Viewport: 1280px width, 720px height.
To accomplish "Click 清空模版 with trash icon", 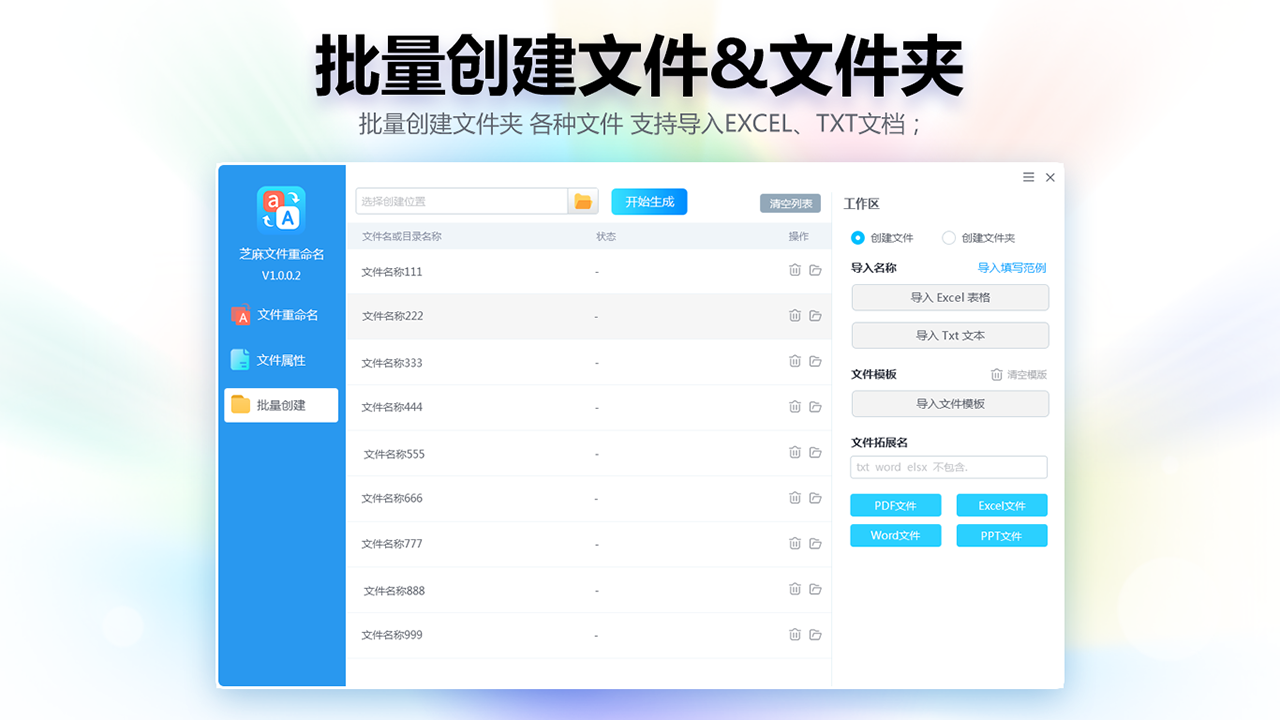I will 1019,374.
